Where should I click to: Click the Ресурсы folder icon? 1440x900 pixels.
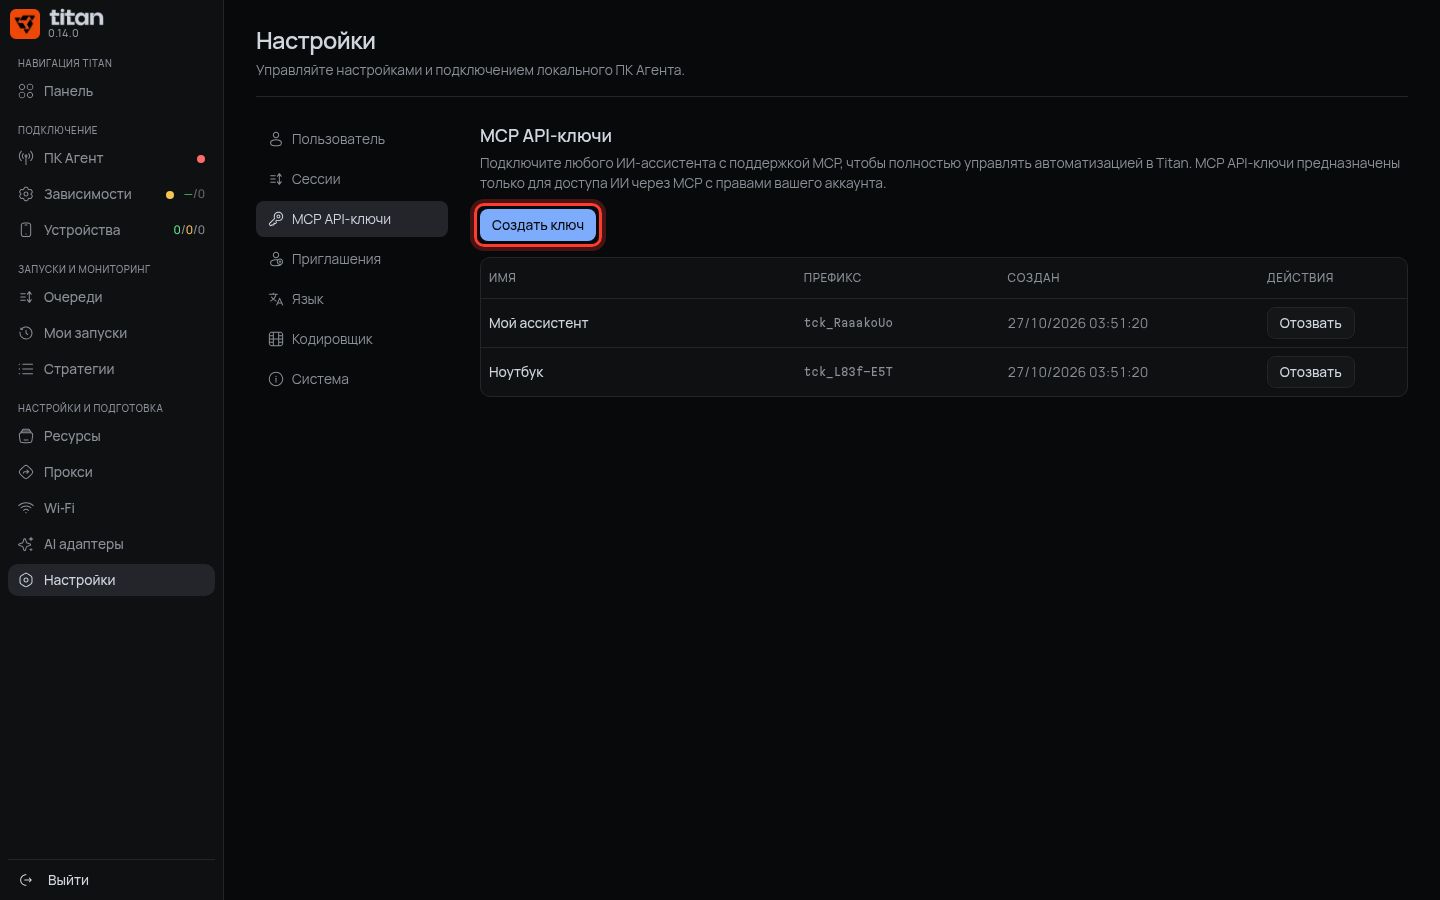pos(26,436)
